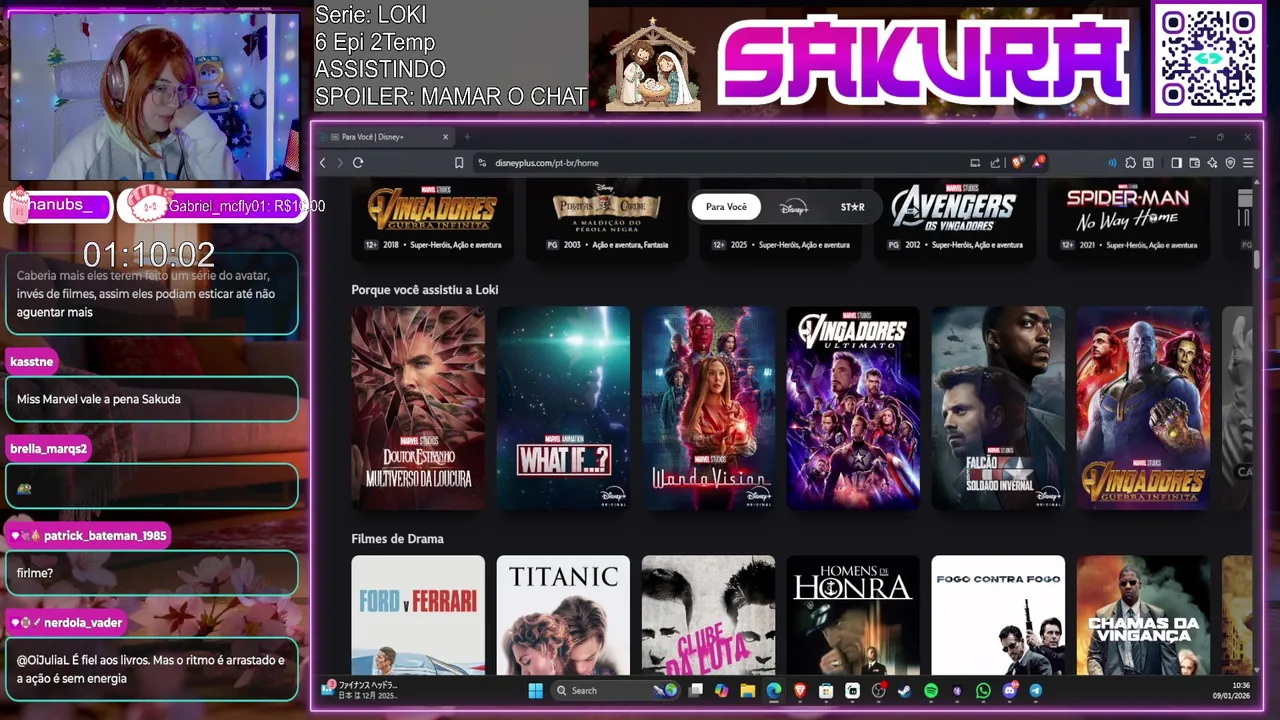Toggle the browser sidebar panel icon

click(1176, 163)
